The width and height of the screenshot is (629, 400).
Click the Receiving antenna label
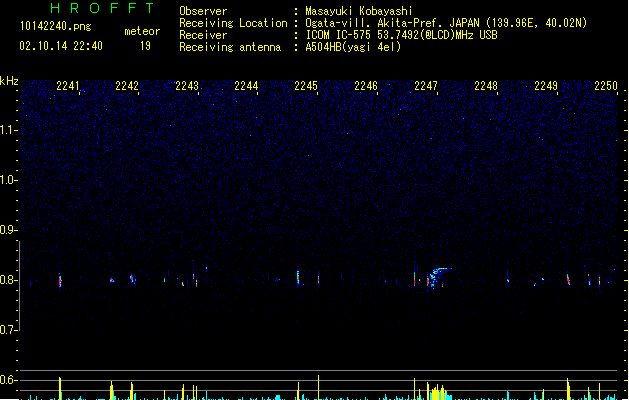tap(230, 47)
